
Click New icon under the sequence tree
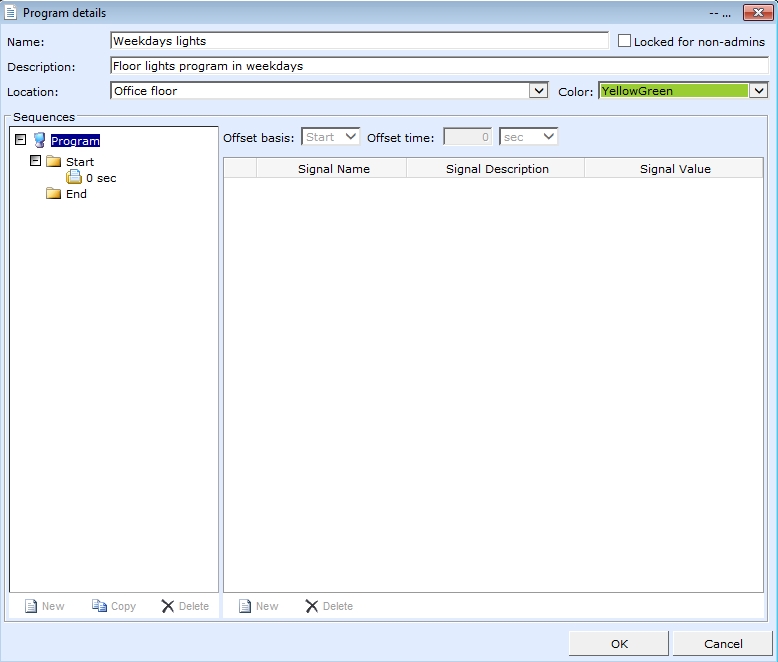30,606
